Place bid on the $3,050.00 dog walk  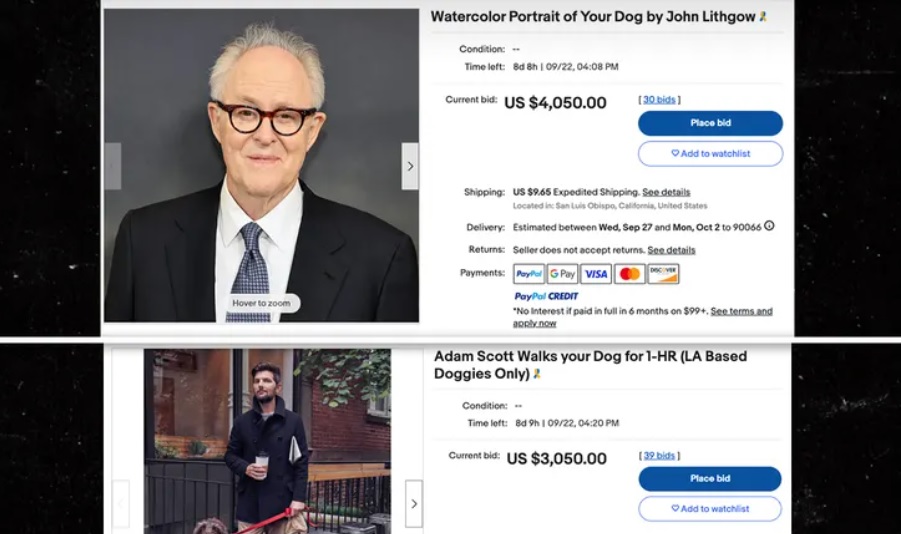coord(710,478)
